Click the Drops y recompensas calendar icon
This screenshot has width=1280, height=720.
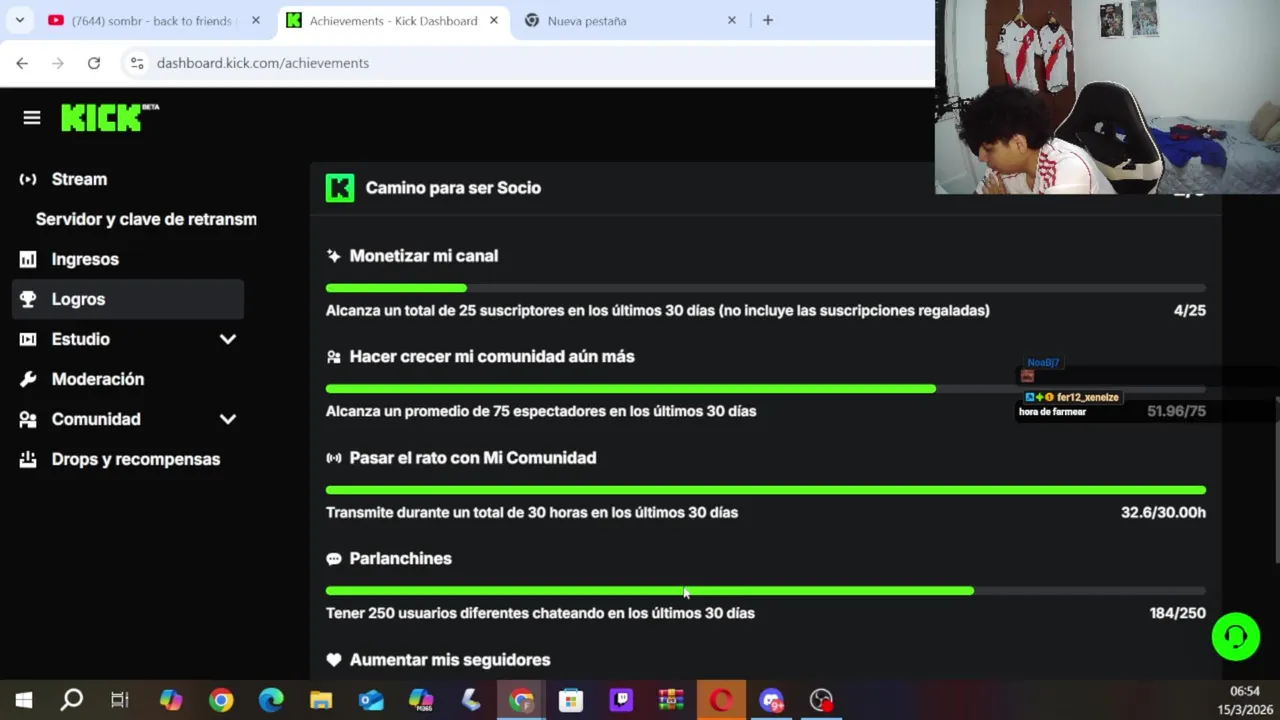[28, 459]
